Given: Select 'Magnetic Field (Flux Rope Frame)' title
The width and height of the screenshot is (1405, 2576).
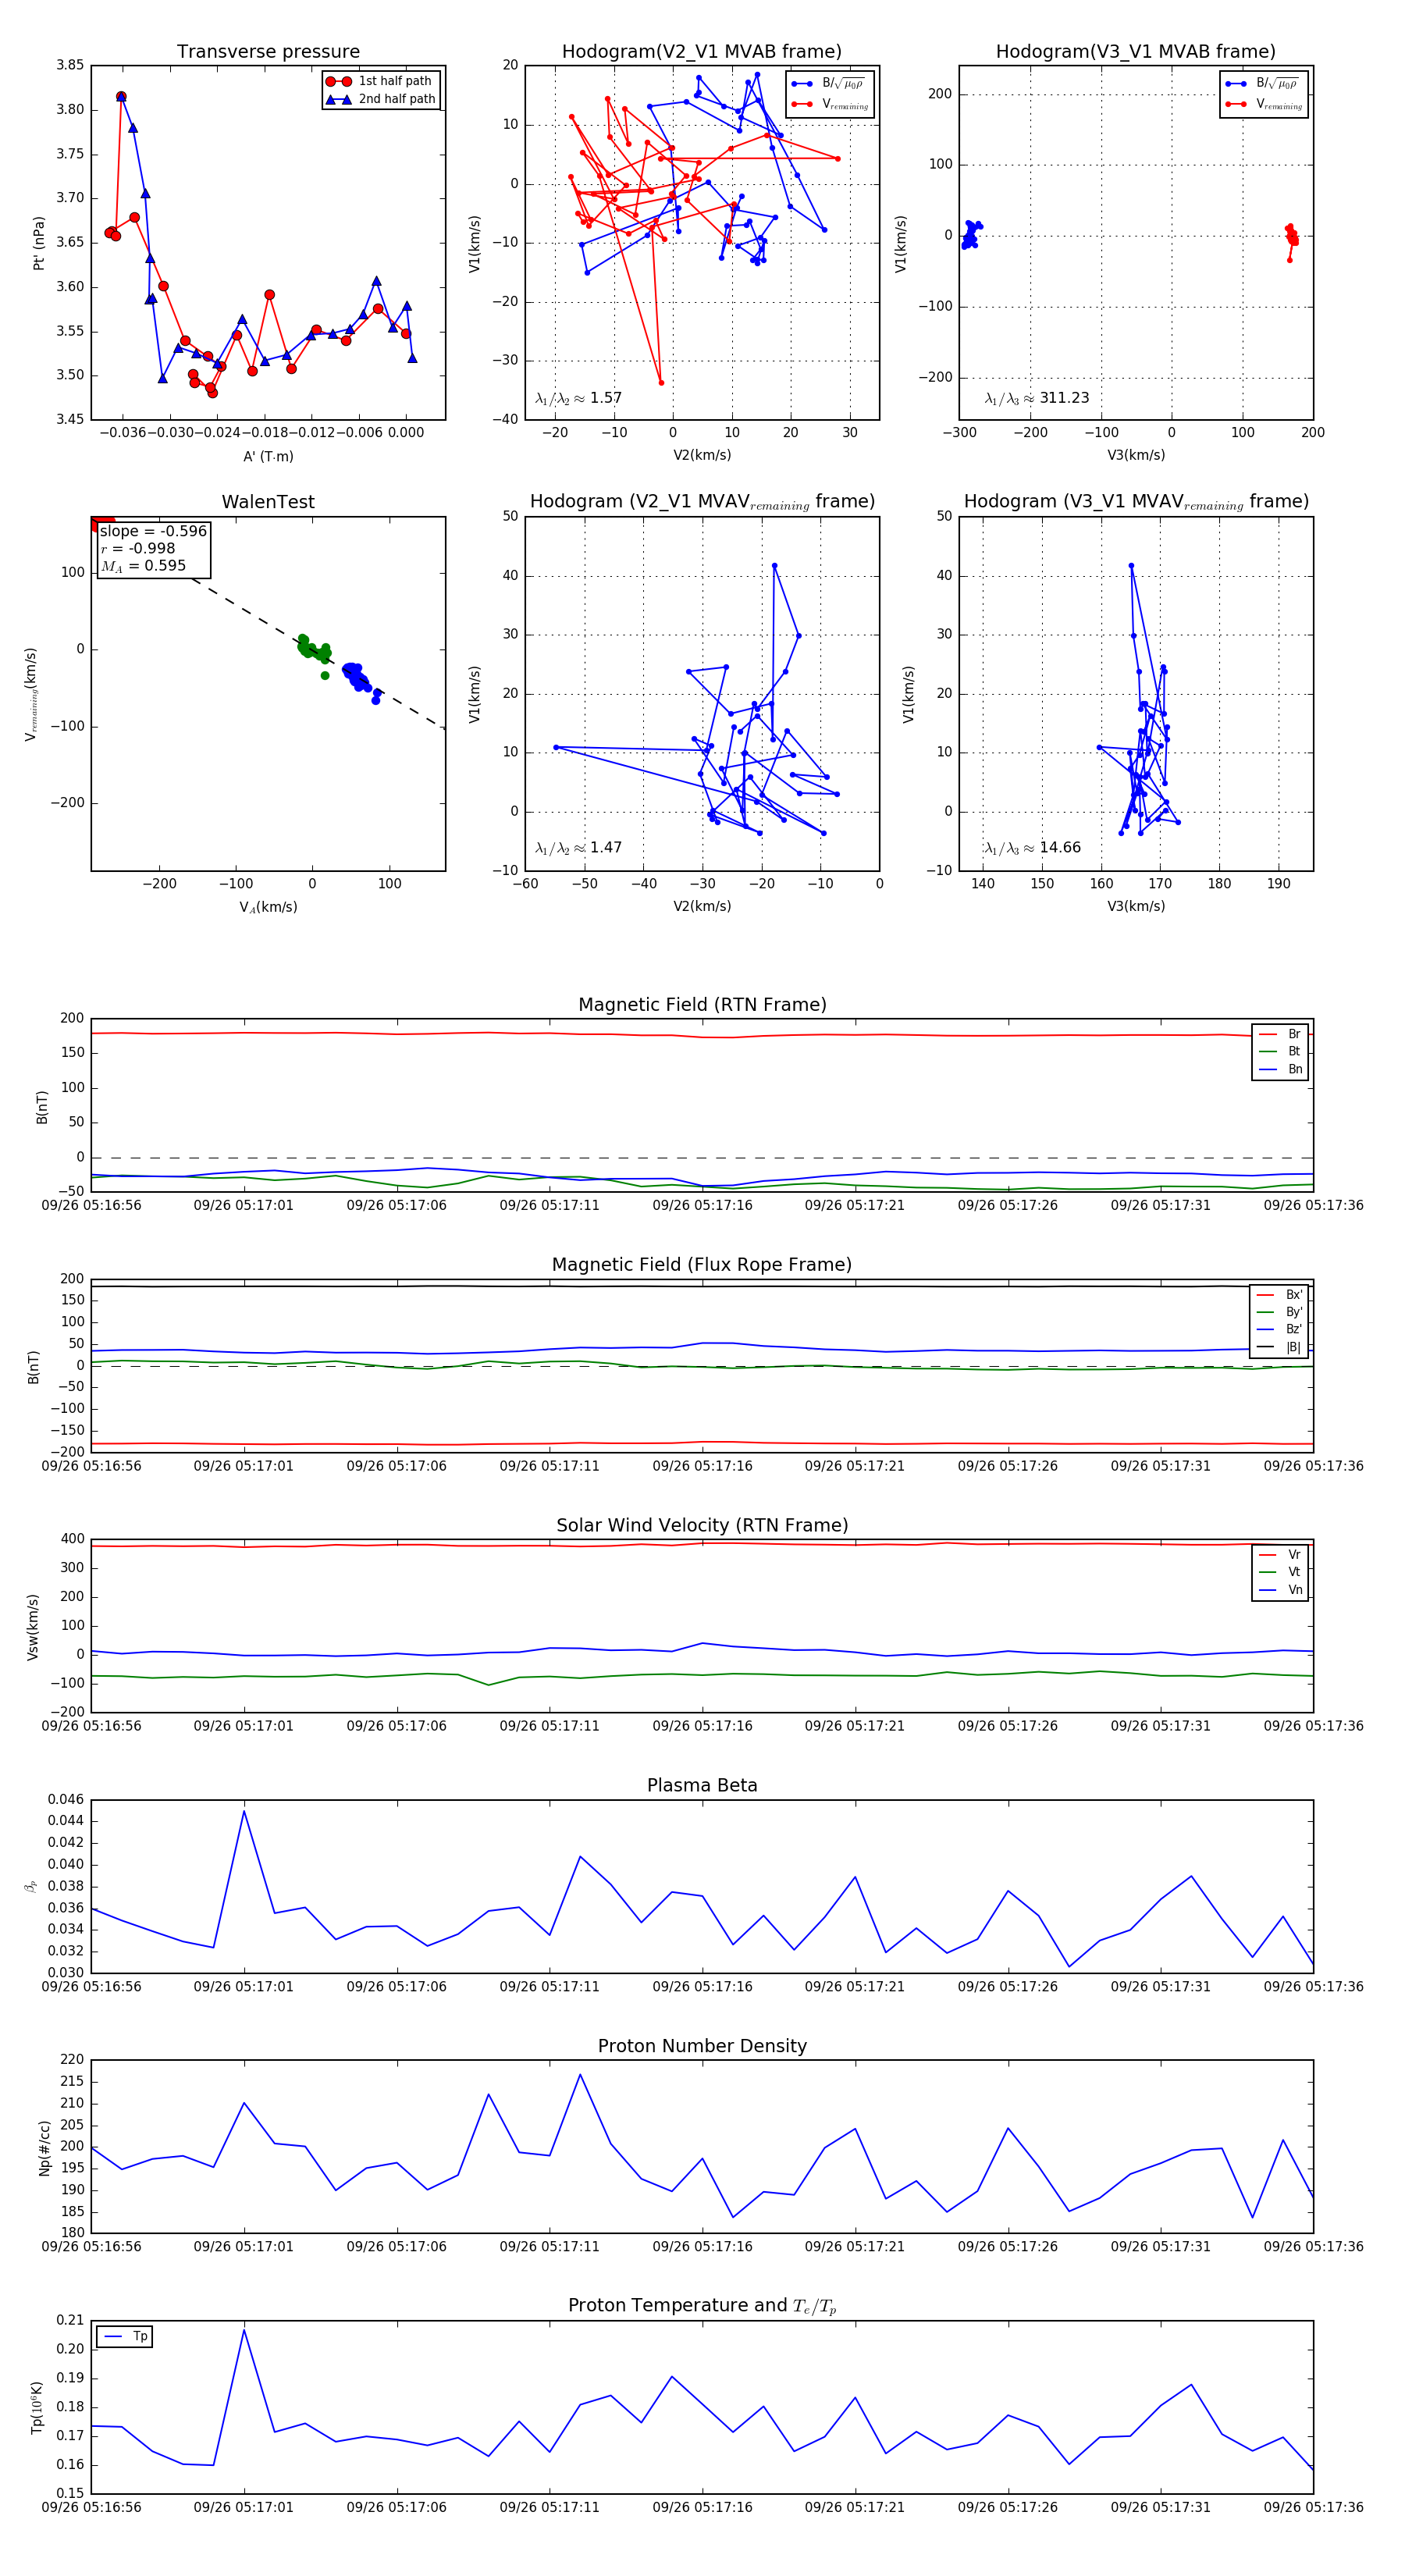Looking at the screenshot, I should click(x=702, y=1265).
